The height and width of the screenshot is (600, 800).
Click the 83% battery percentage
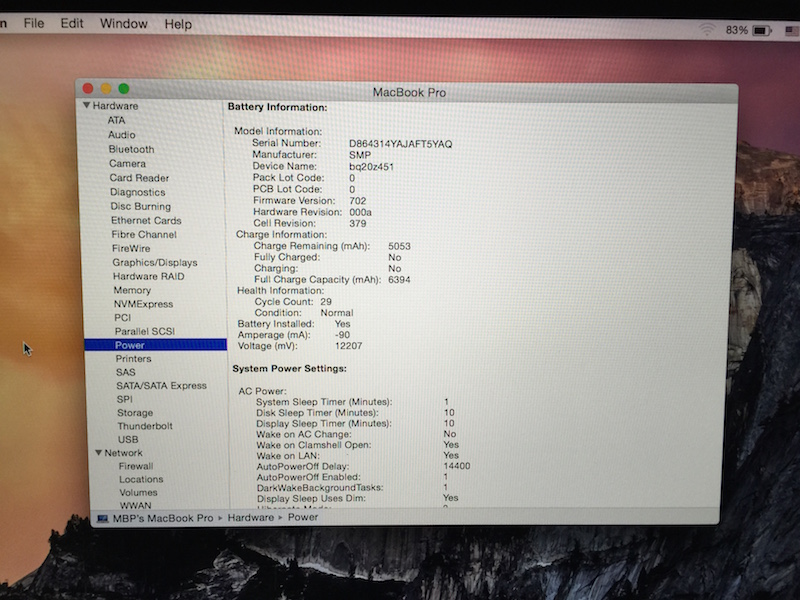[x=736, y=30]
